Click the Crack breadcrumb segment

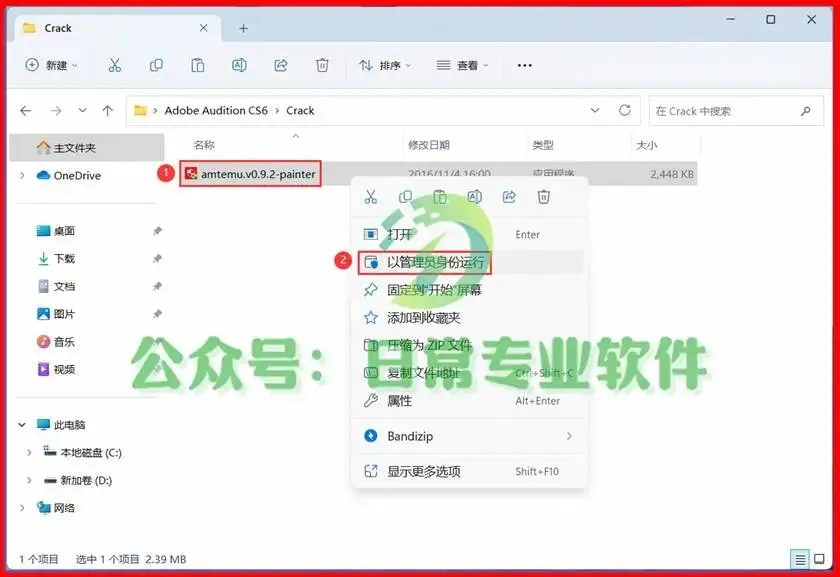[300, 110]
